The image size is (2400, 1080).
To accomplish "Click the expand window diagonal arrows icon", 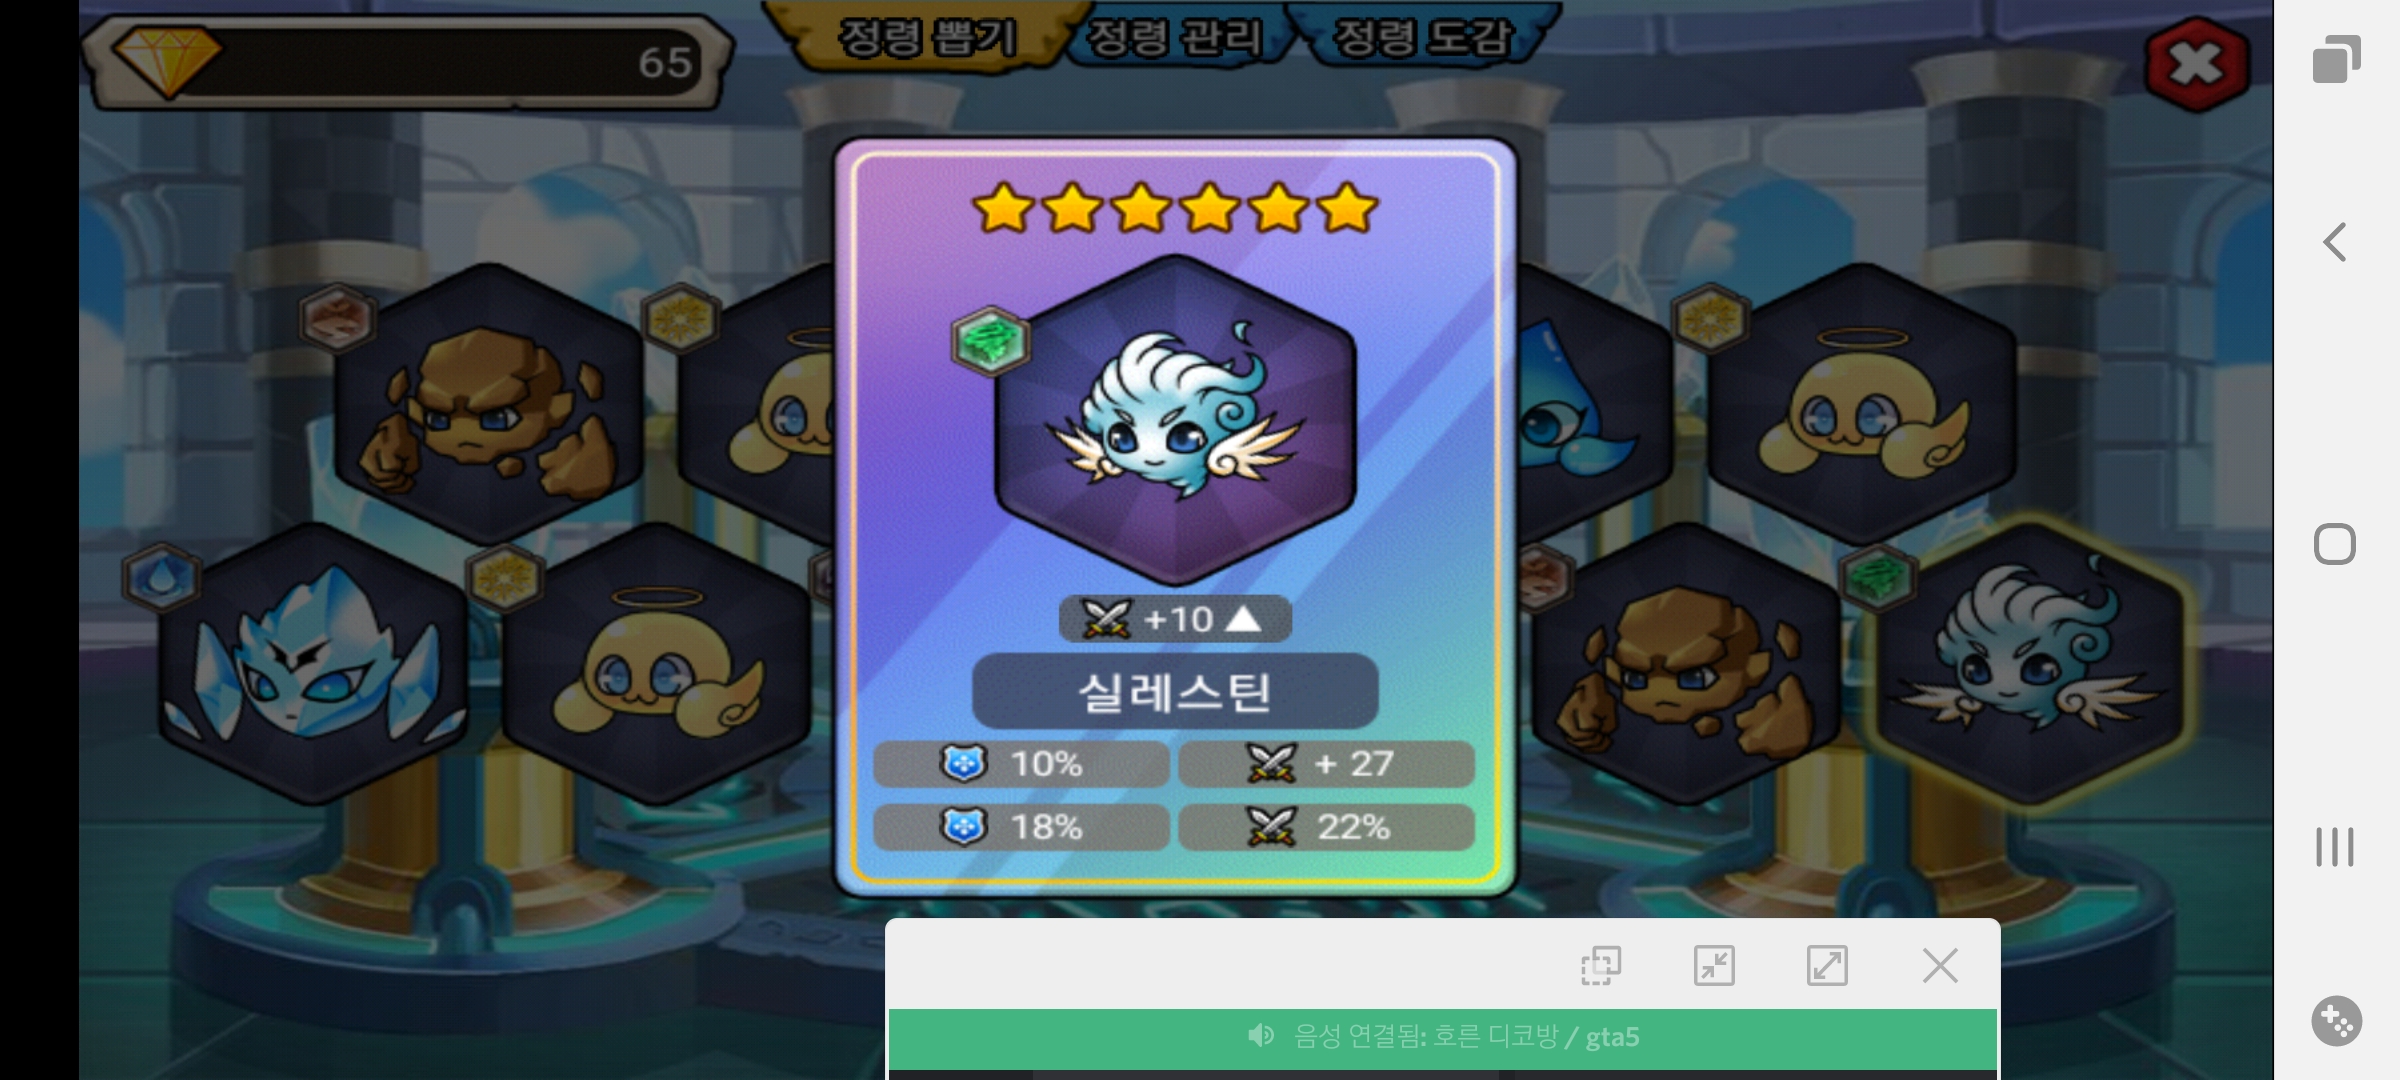I will [1827, 966].
